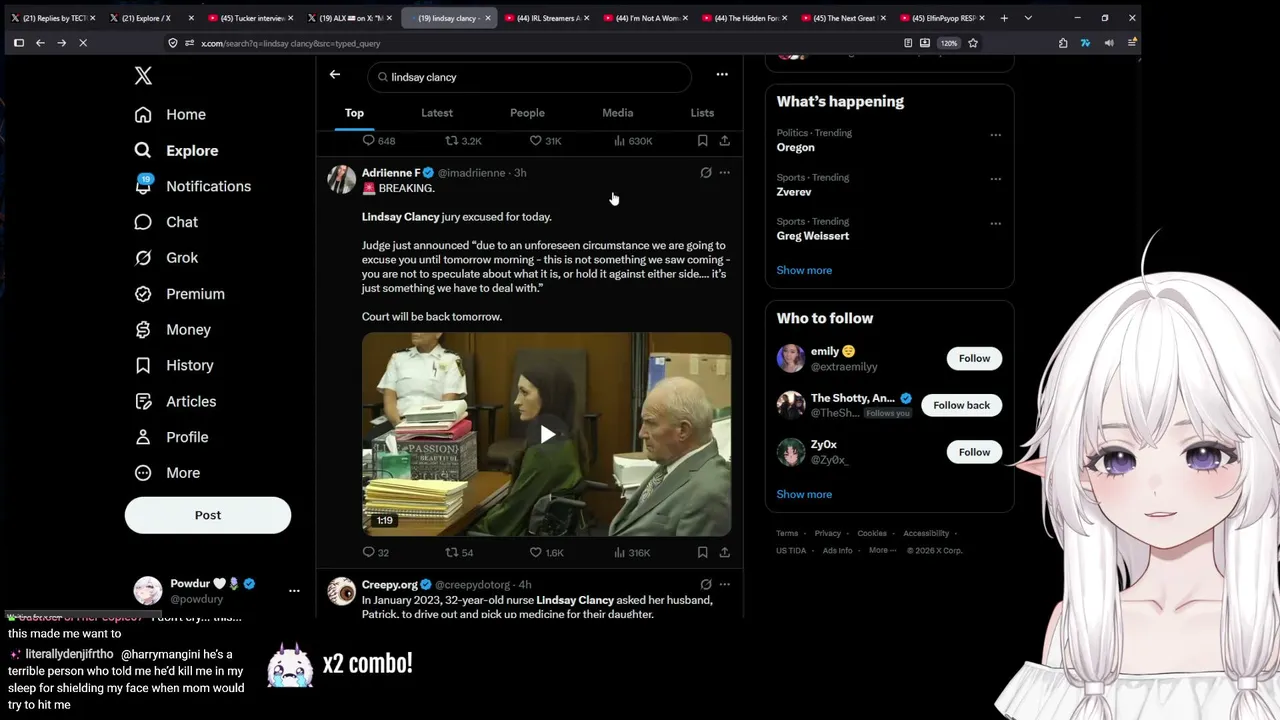The image size is (1280, 720).
Task: Share Adrienne F's post
Action: click(x=724, y=552)
